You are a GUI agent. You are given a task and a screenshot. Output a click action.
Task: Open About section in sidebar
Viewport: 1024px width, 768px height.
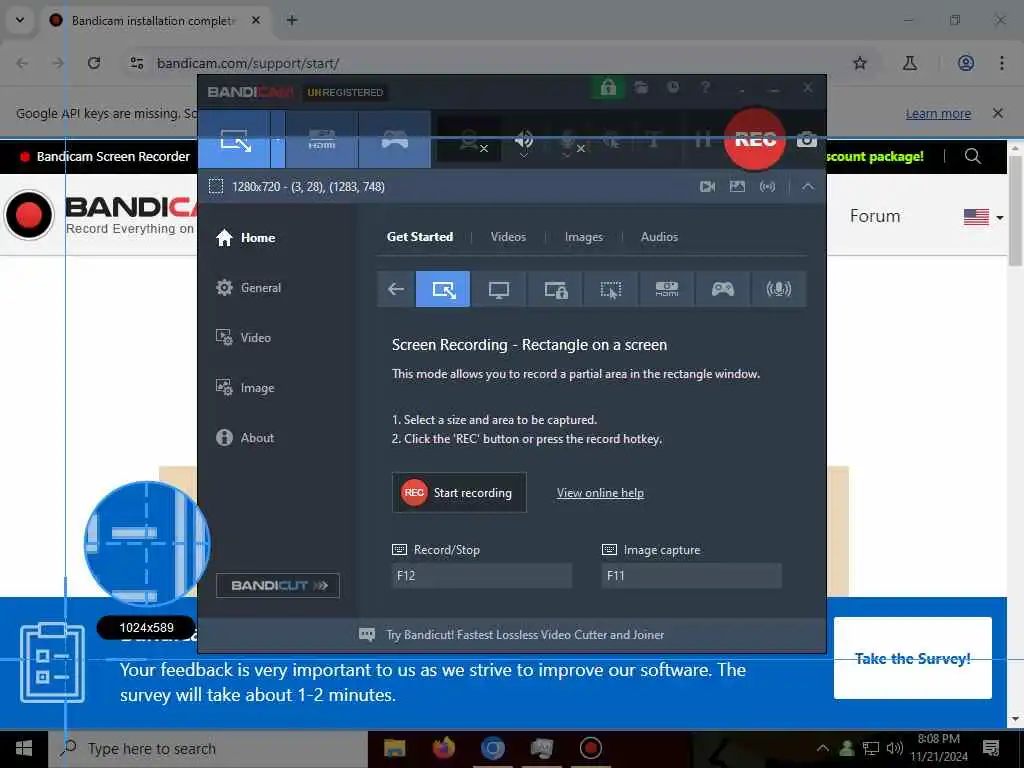(x=245, y=438)
